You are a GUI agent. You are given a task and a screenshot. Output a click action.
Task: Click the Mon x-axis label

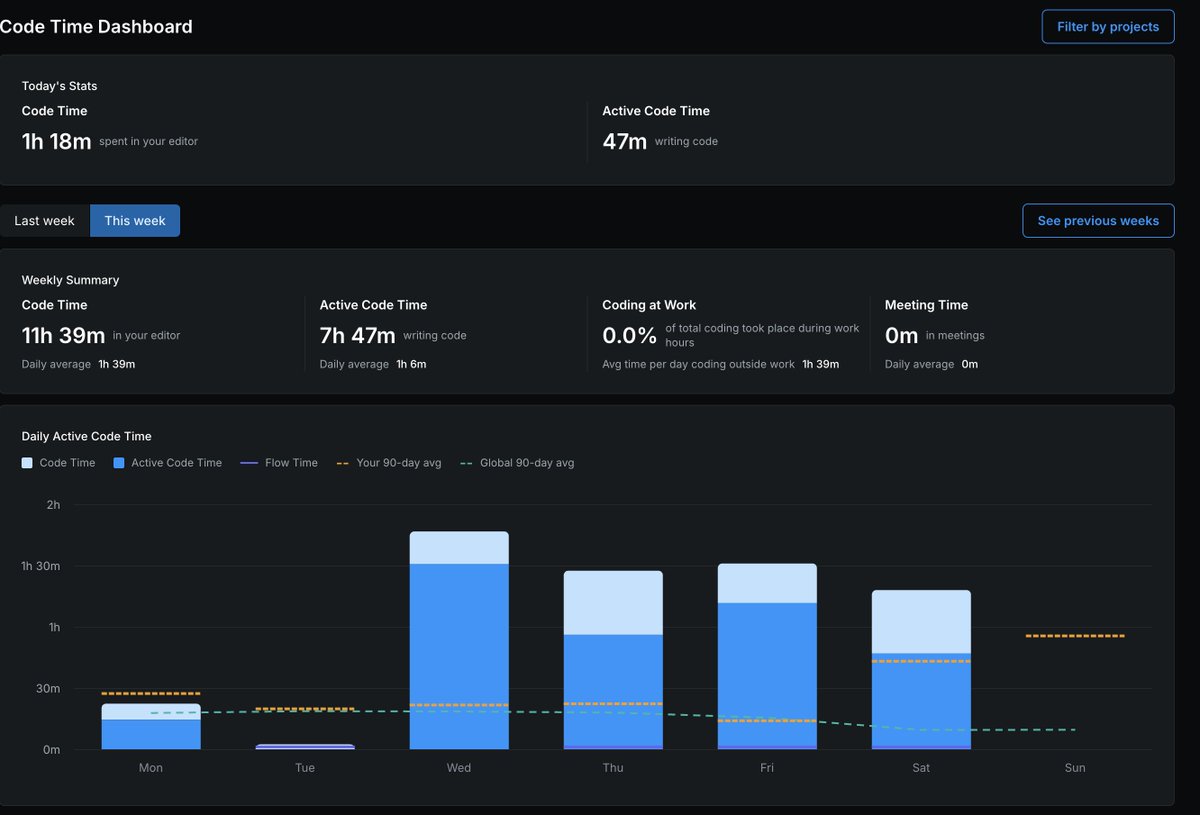(151, 768)
